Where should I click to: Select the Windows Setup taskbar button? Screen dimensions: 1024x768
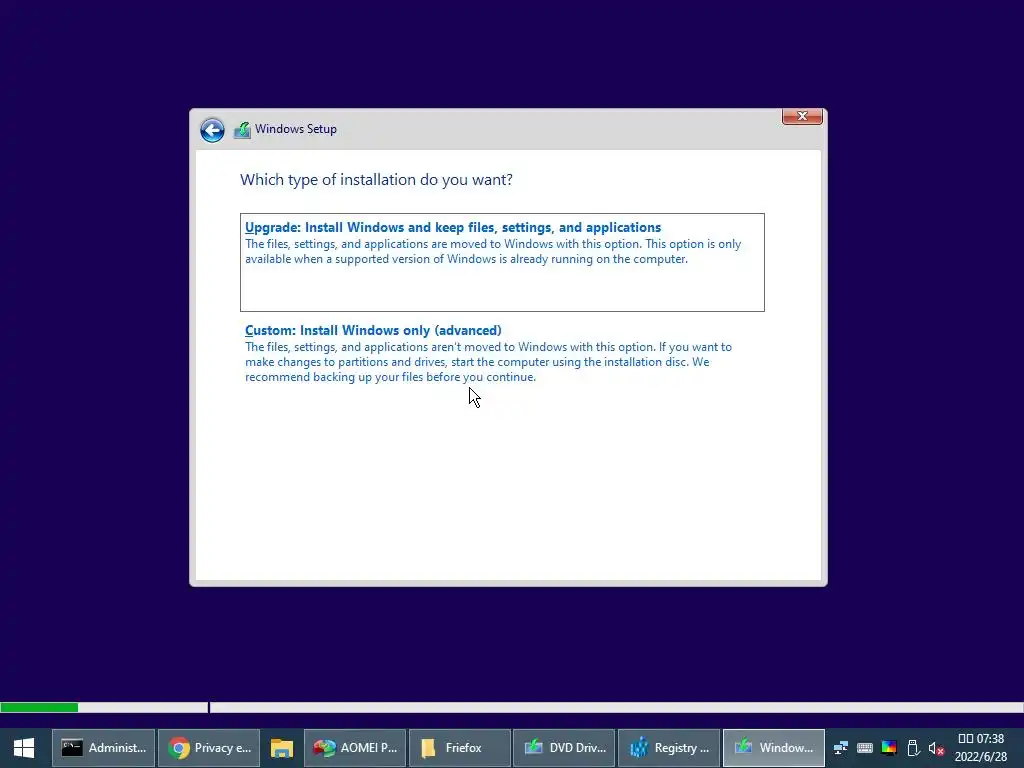[x=774, y=748]
